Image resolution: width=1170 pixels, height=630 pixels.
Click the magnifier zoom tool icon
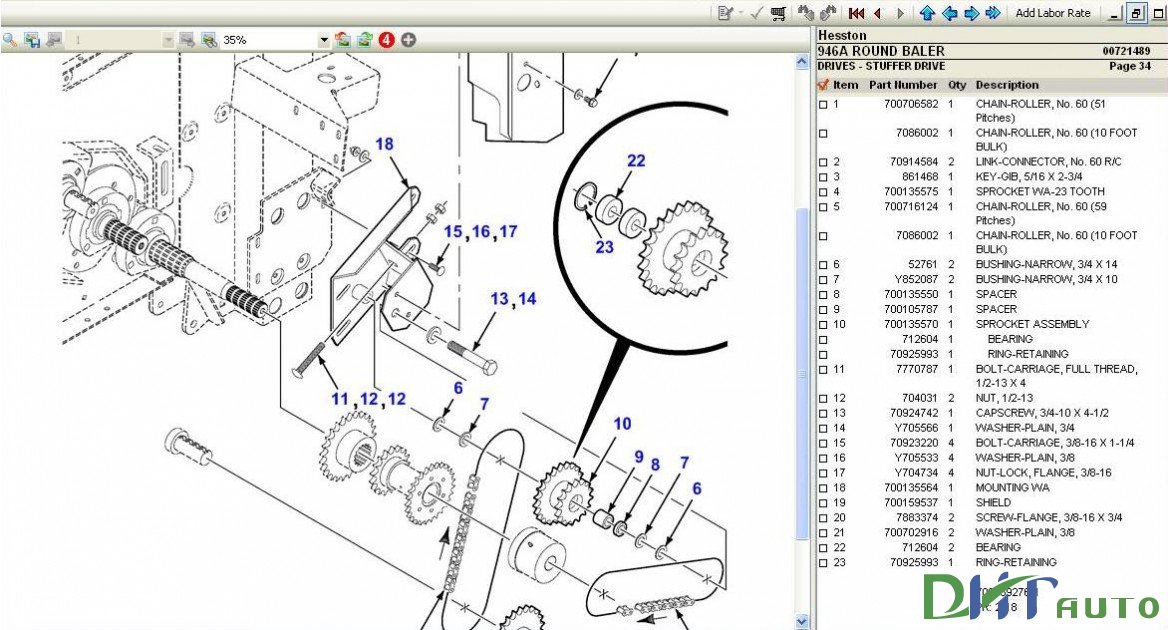coord(10,40)
